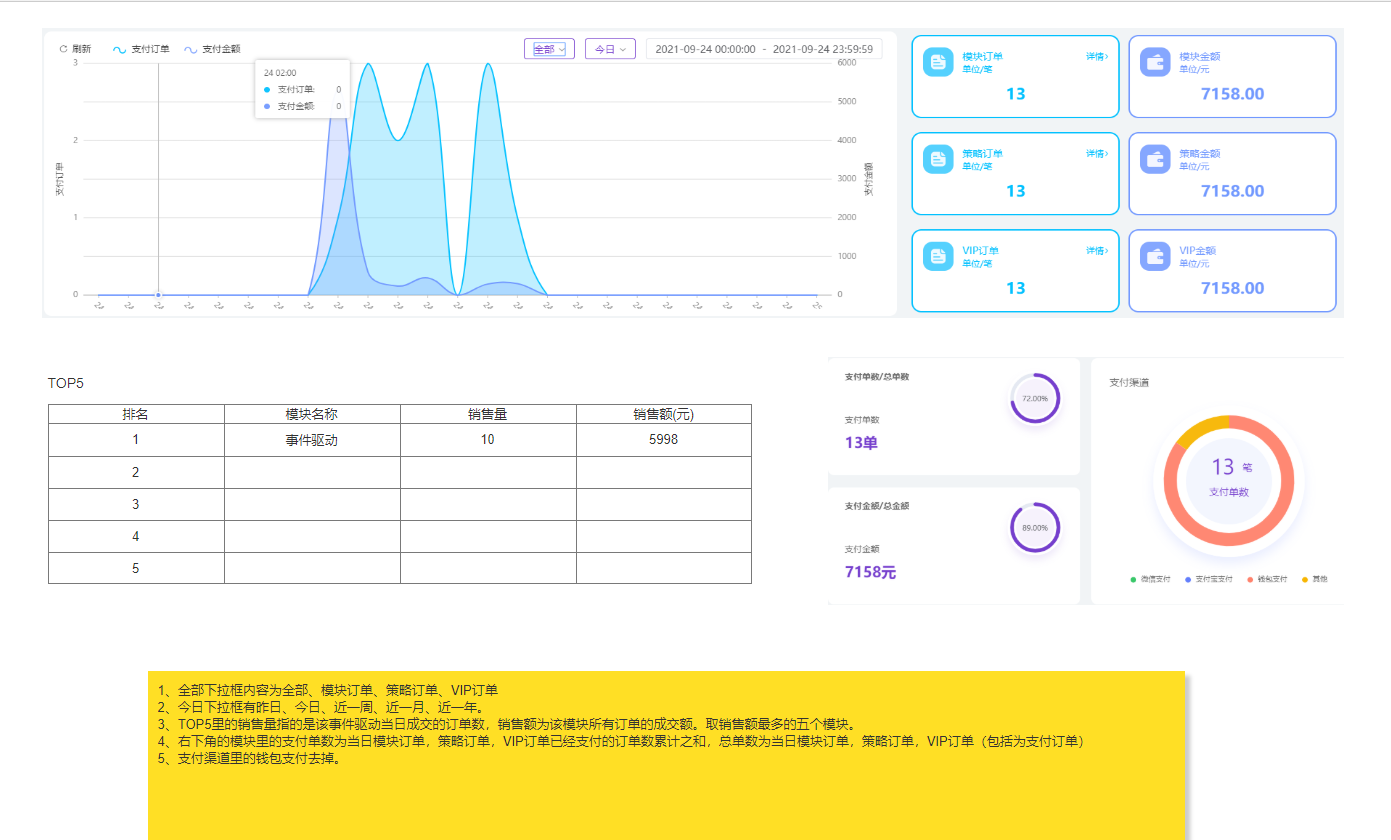Click the 策略金额 wallet icon
Screen dimensions: 1391x840
1155,159
